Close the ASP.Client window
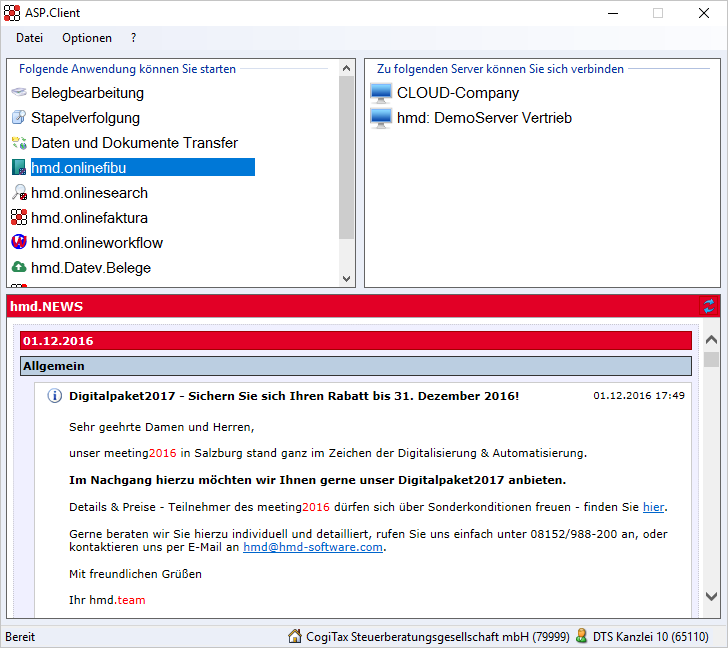The height and width of the screenshot is (648, 728). [x=704, y=13]
